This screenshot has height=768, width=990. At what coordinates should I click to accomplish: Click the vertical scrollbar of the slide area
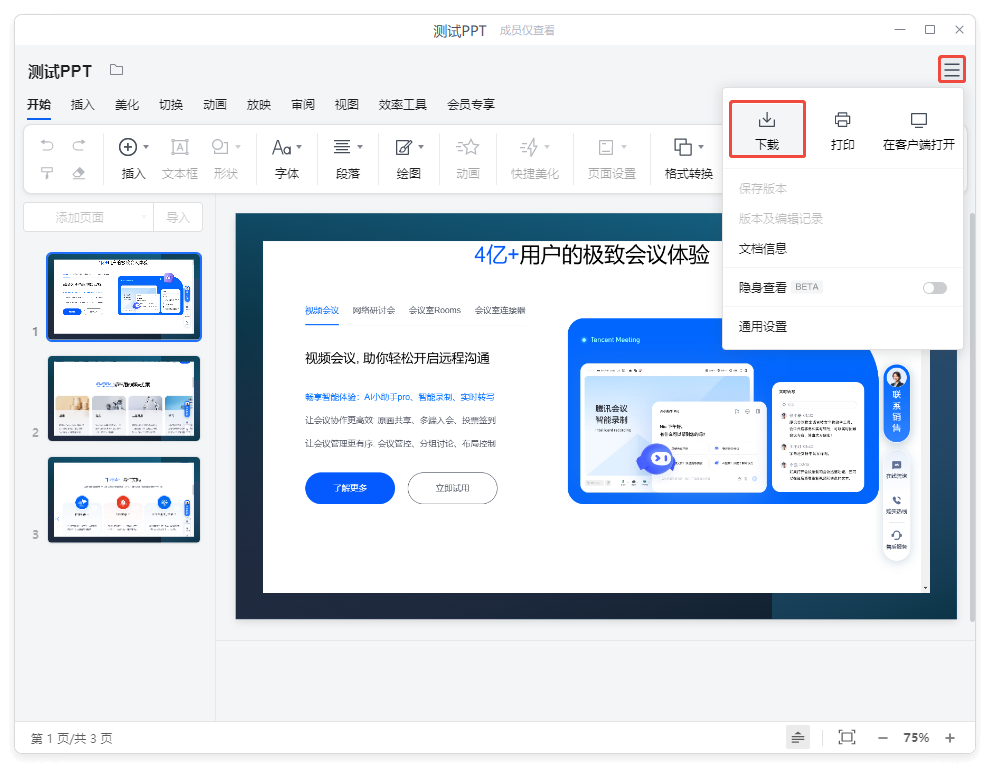coord(972,417)
